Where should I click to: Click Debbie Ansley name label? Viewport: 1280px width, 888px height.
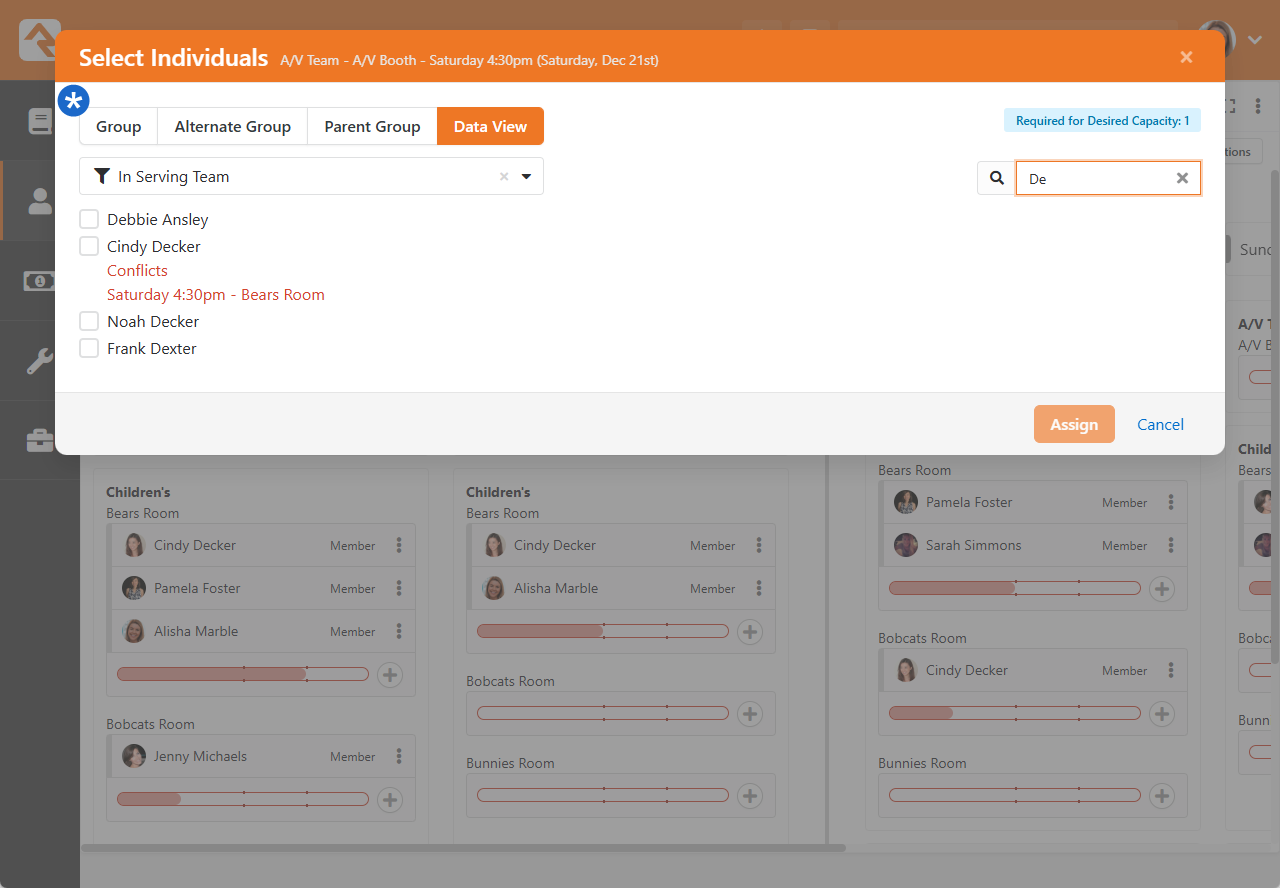coord(158,219)
